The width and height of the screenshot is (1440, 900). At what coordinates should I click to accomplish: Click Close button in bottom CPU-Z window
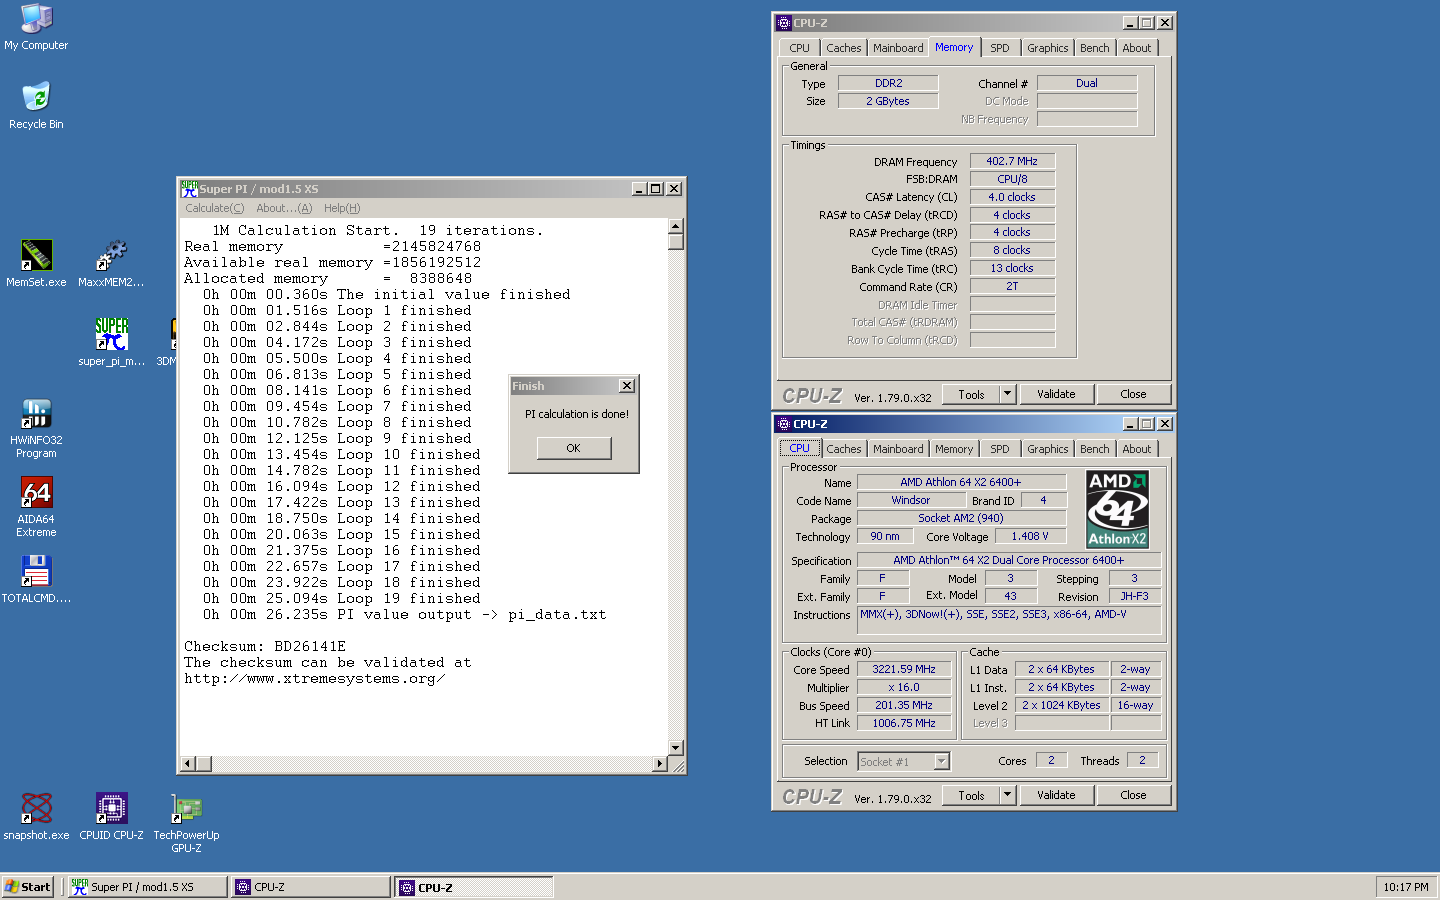[1133, 796]
